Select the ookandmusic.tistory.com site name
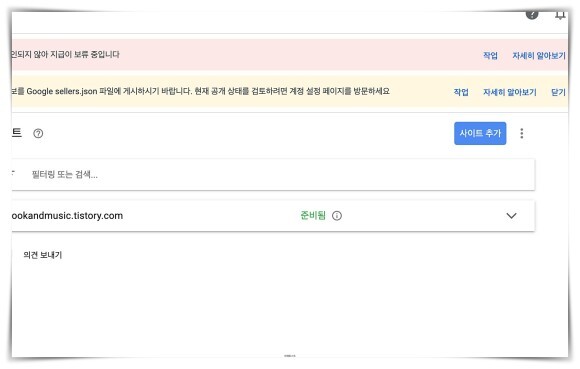 tap(67, 216)
